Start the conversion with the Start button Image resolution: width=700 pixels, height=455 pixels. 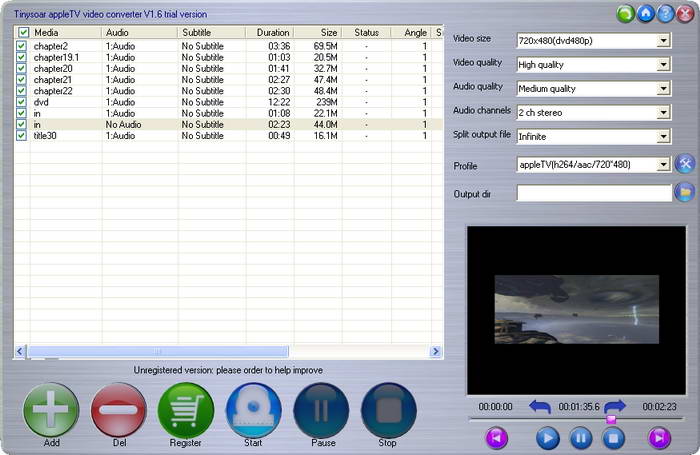[x=254, y=409]
